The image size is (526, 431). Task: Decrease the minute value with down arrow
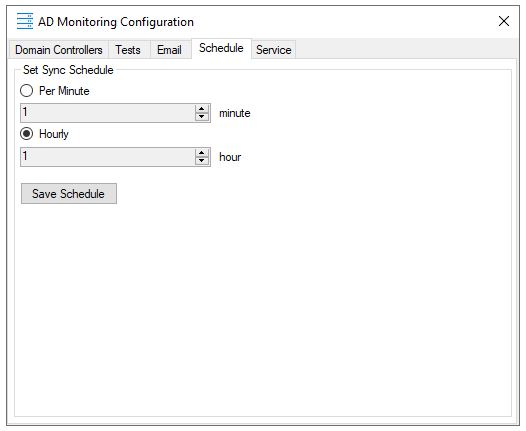pos(202,117)
